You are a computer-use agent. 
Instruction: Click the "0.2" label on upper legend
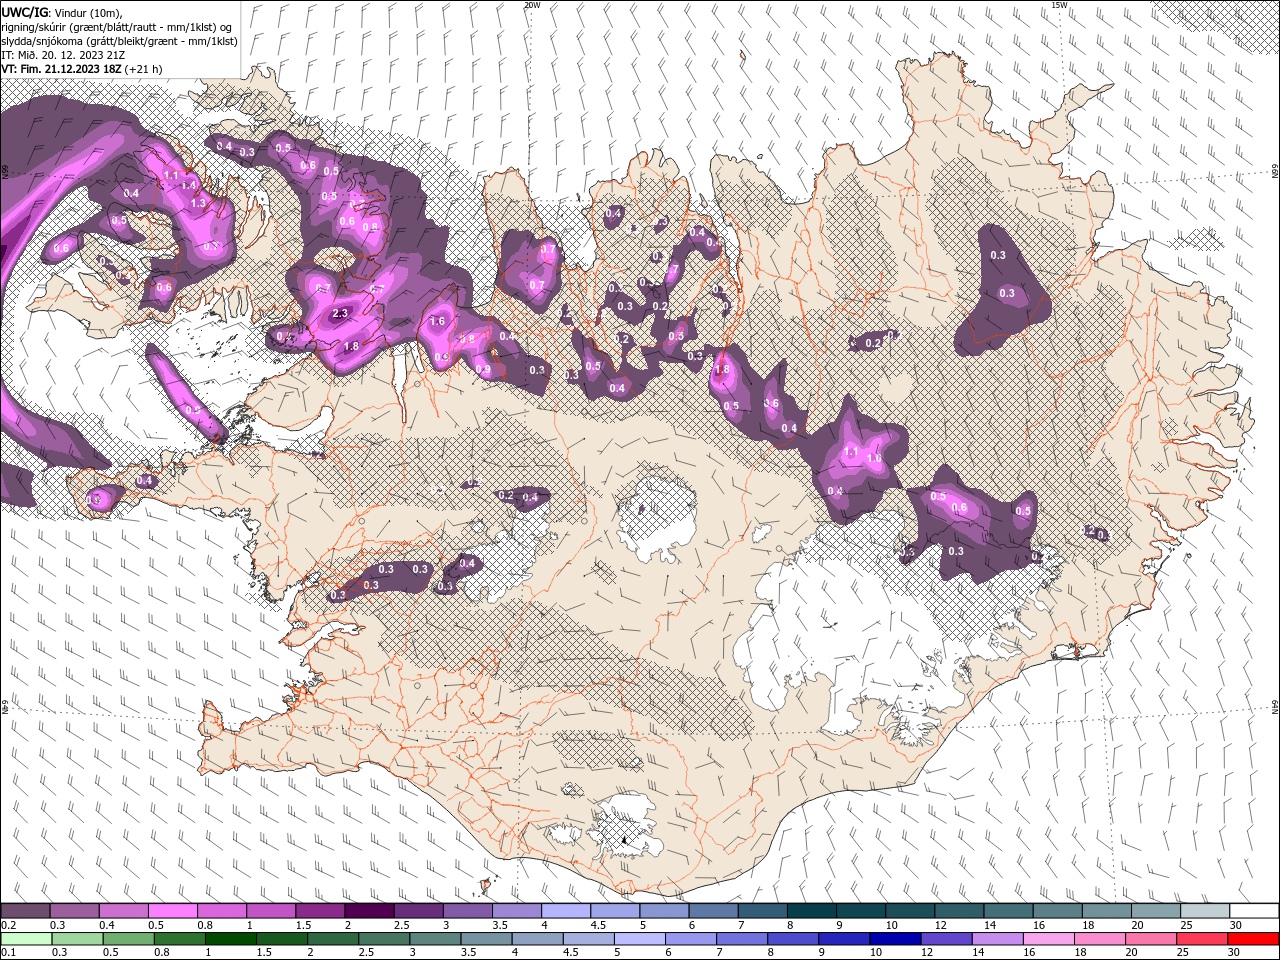pos(9,925)
